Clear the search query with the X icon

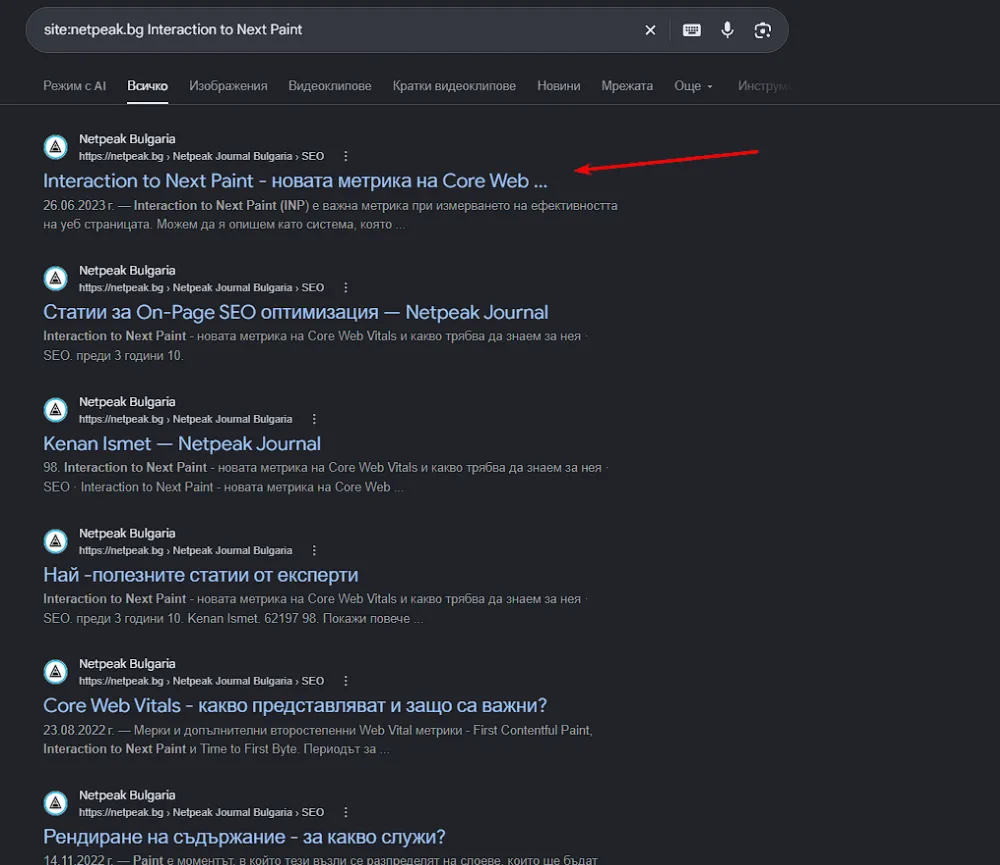pyautogui.click(x=650, y=30)
